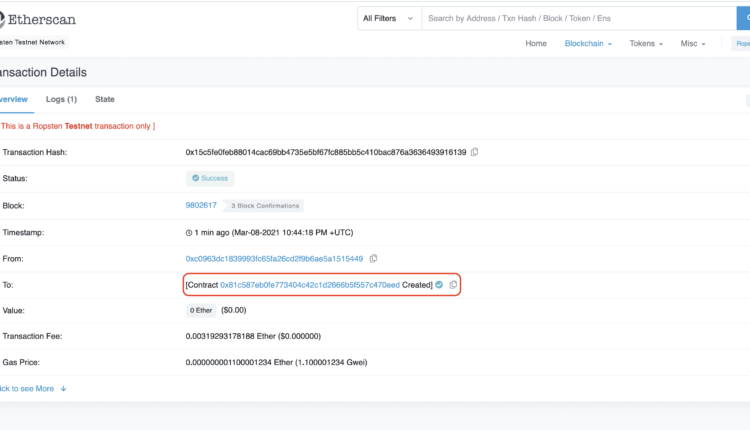Click the blue search button
The image size is (750, 430).
pos(743,18)
